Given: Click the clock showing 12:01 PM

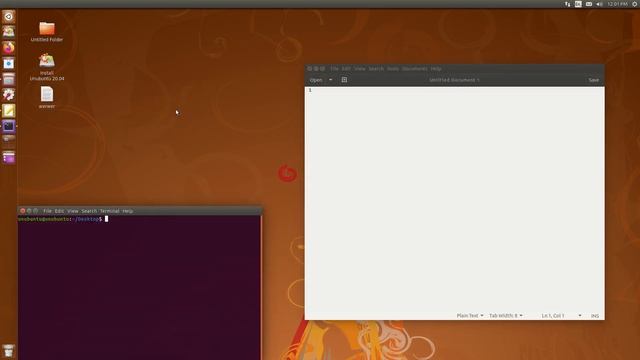Looking at the screenshot, I should 617,4.
